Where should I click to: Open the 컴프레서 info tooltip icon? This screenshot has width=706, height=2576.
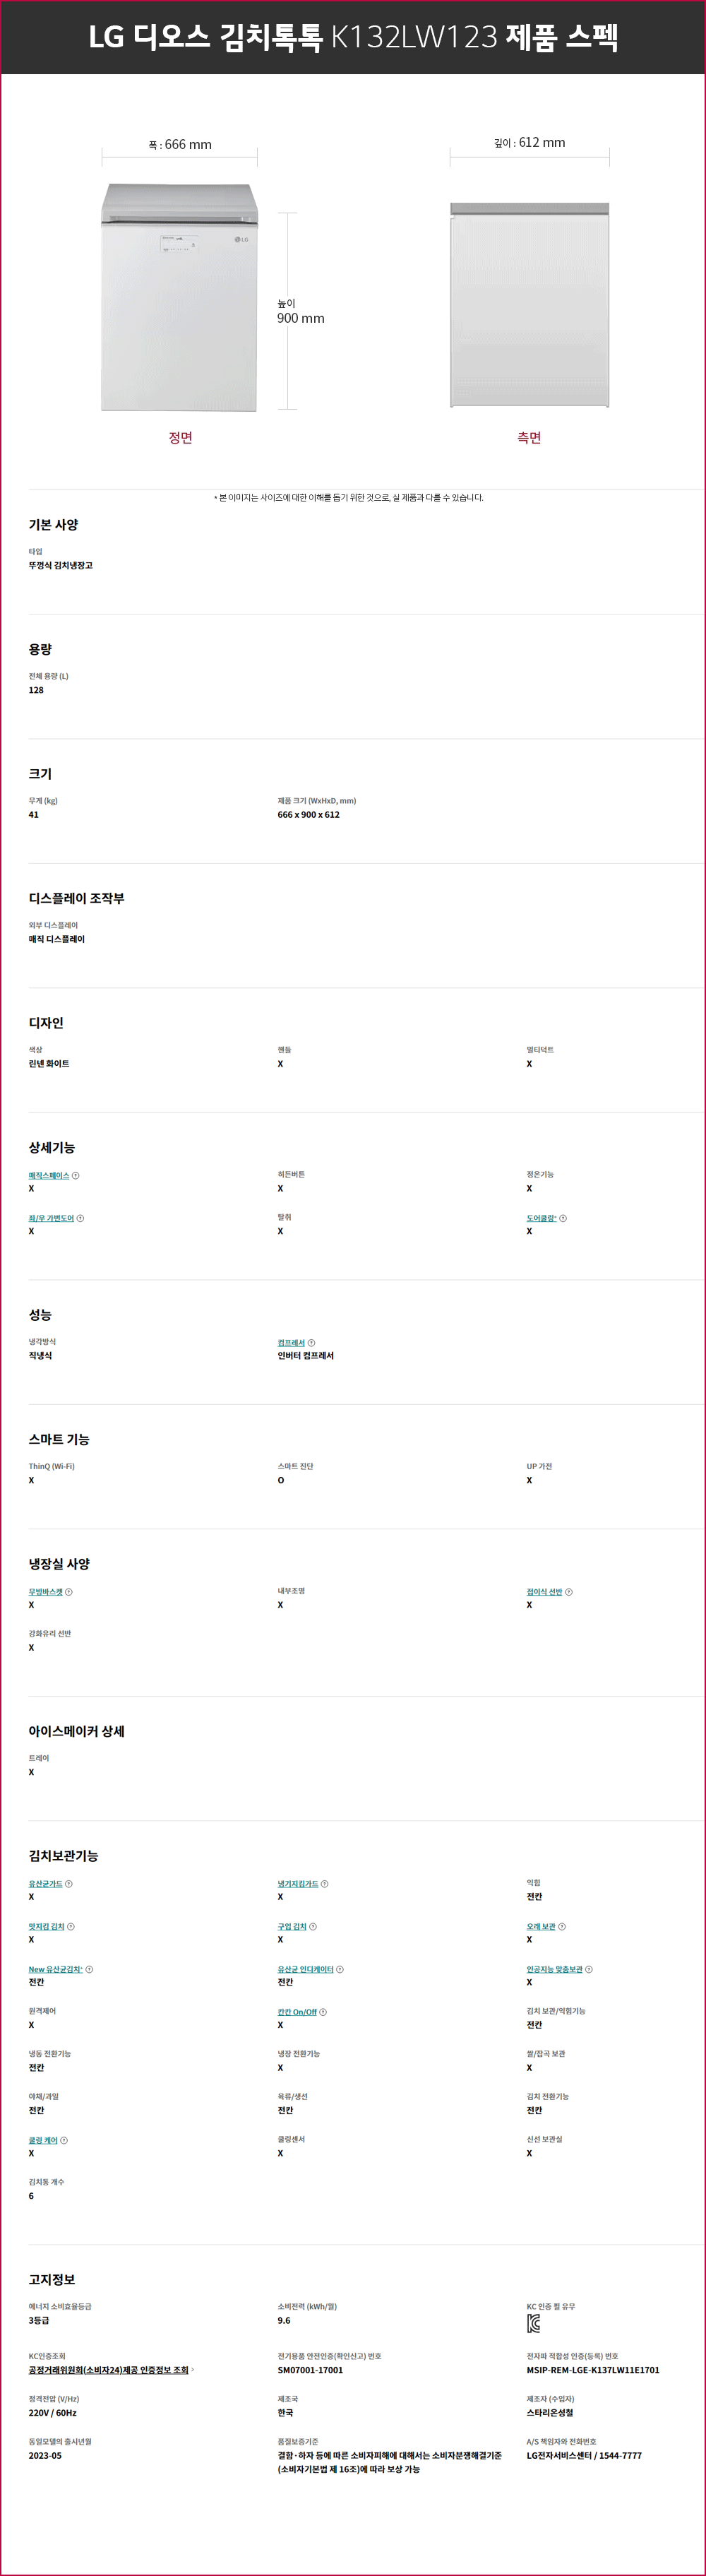(x=311, y=1343)
